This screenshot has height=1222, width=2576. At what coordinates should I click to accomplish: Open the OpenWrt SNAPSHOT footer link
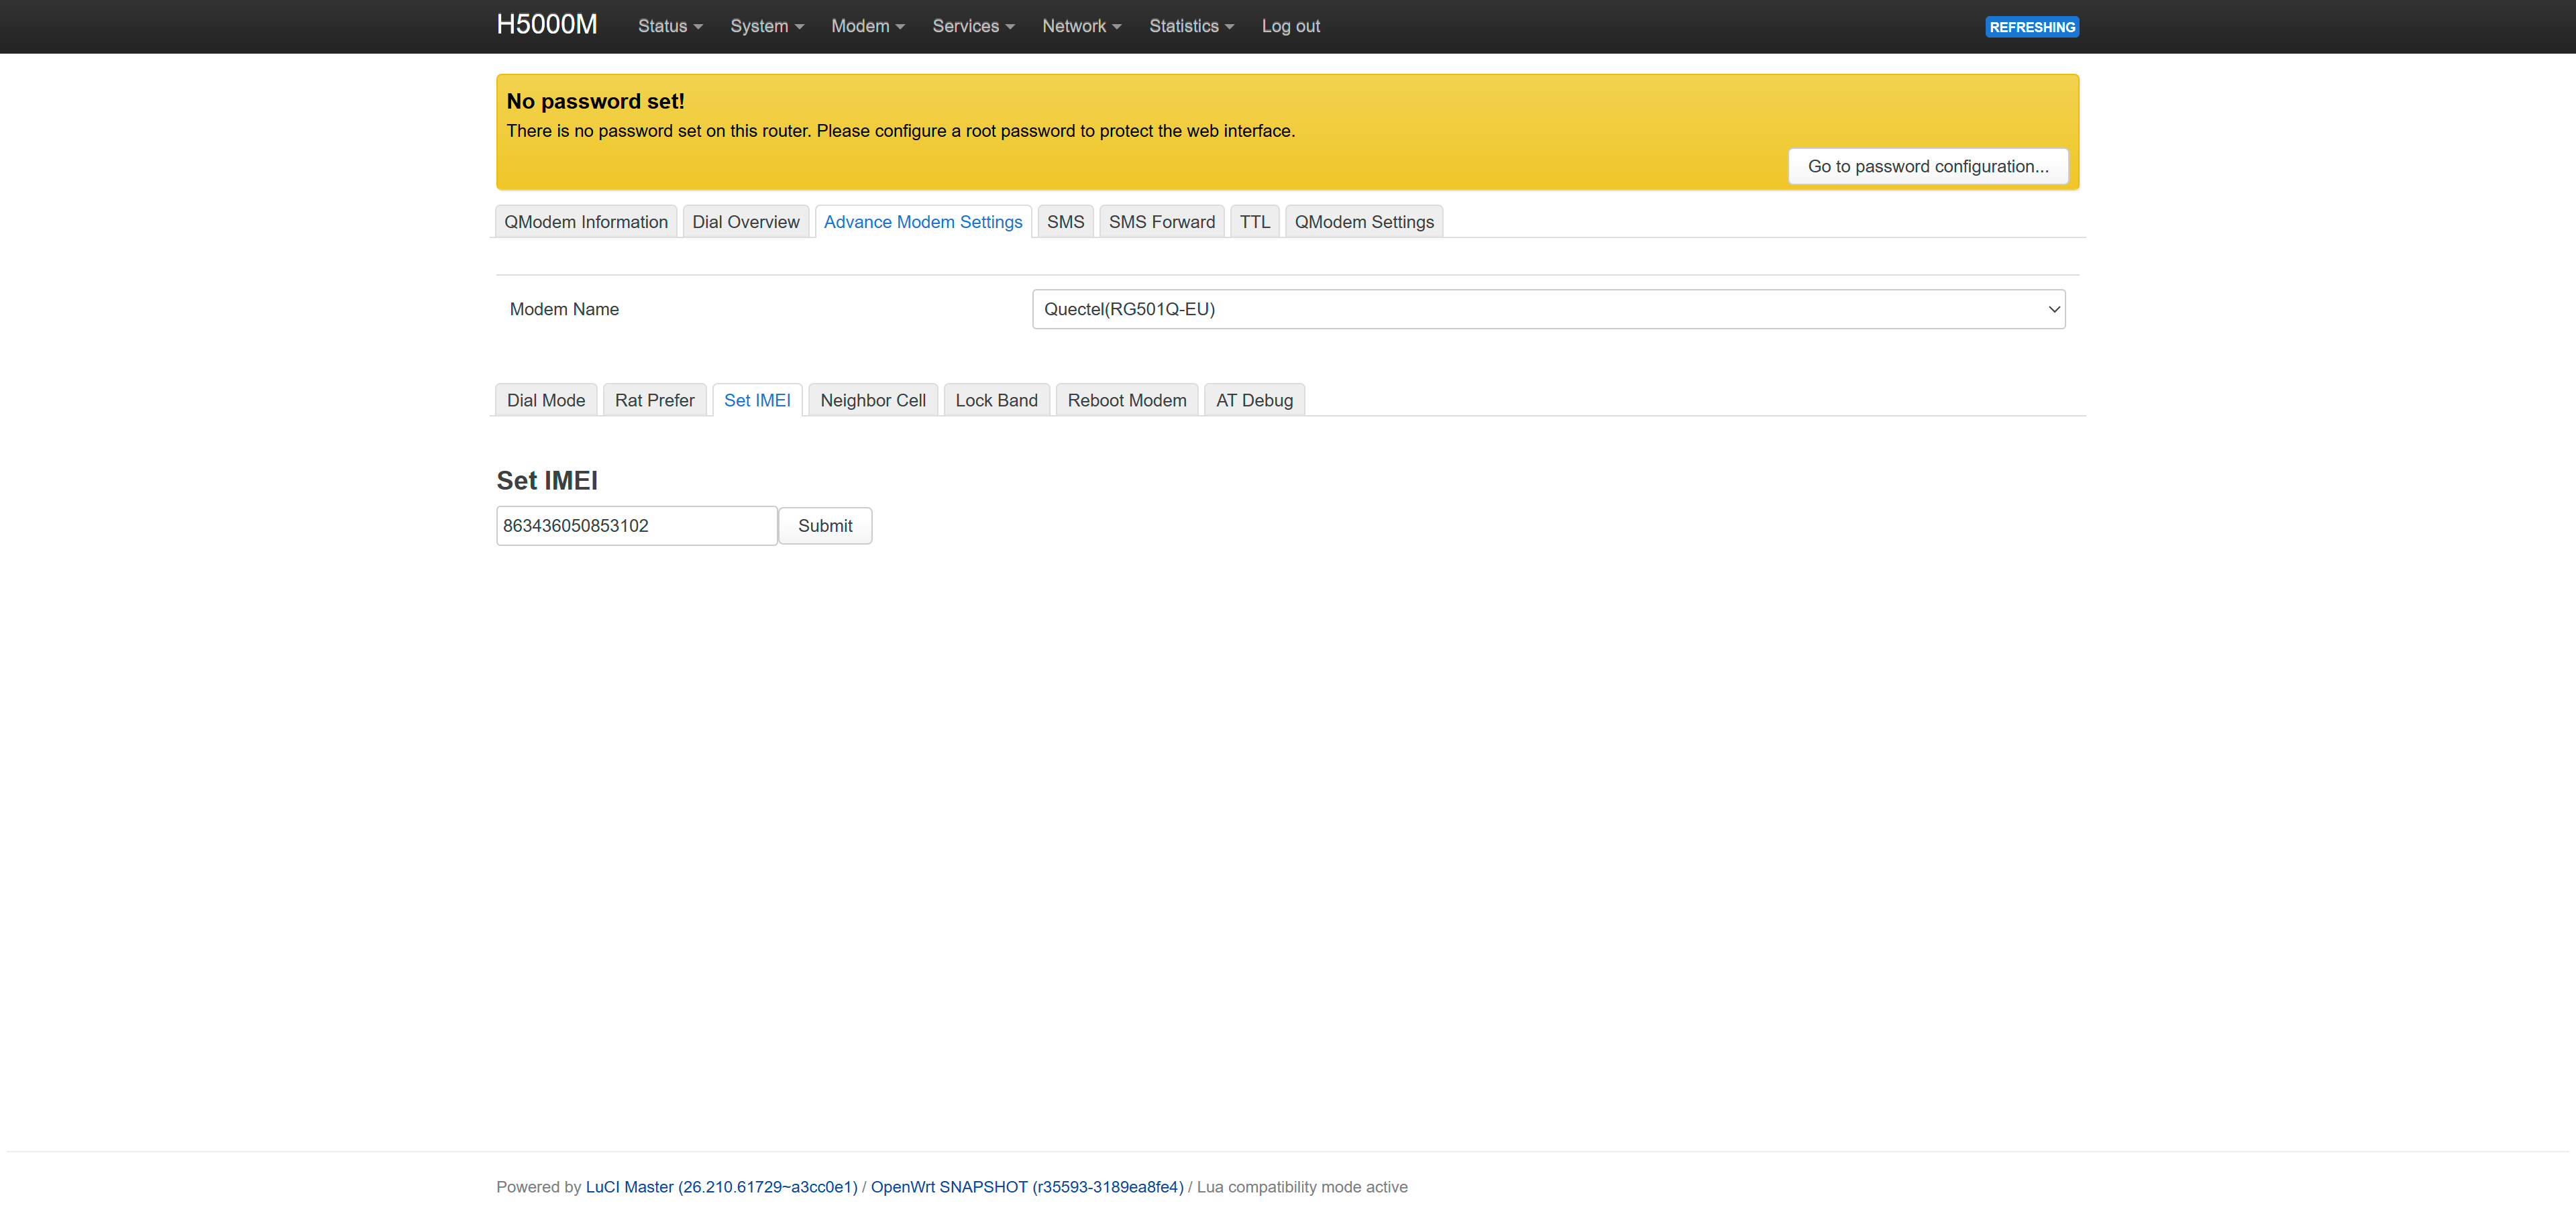[x=1027, y=1187]
